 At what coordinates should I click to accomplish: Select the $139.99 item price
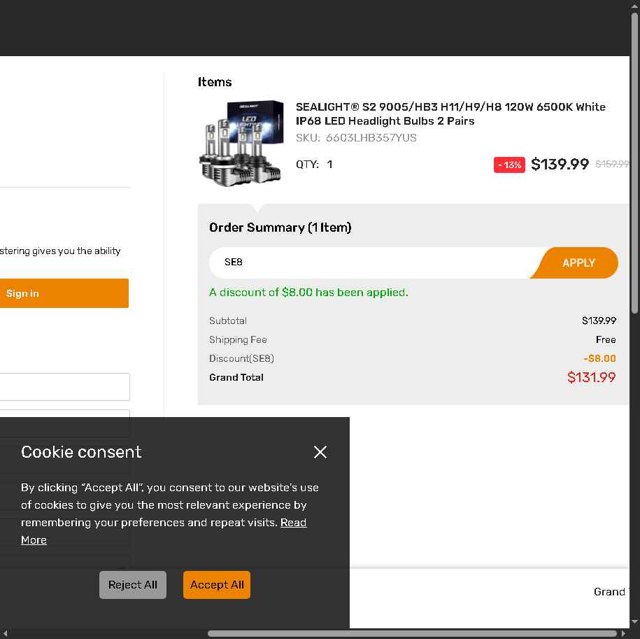[x=560, y=164]
